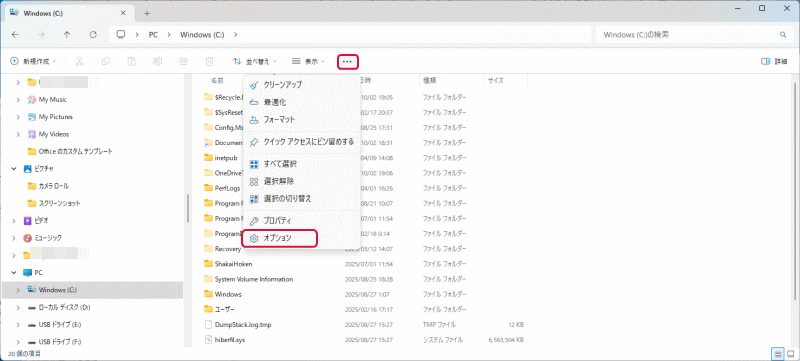Open the 並べ替え sort dropdown

click(255, 62)
